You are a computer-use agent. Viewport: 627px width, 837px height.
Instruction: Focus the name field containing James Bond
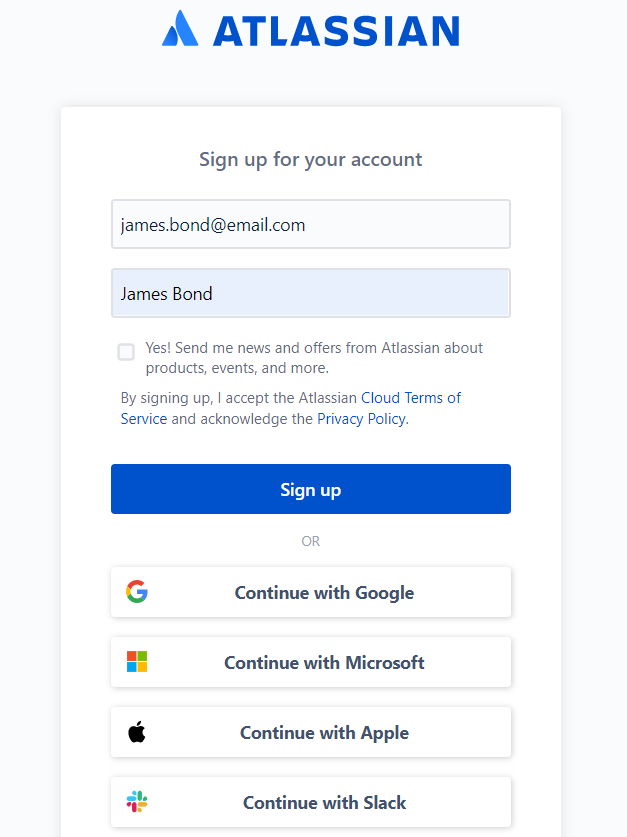point(311,293)
